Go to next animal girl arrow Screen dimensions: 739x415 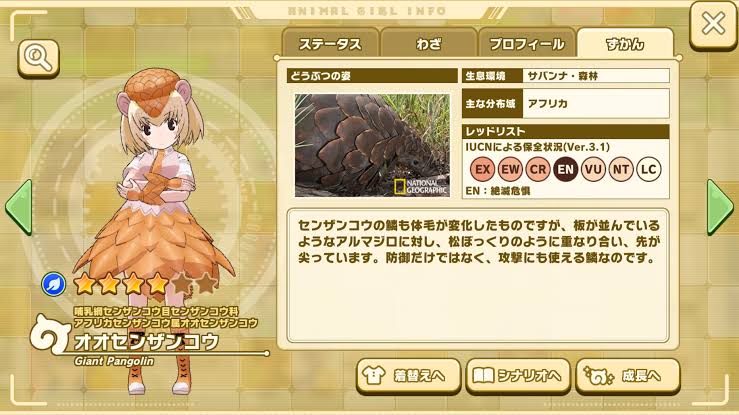click(x=720, y=207)
